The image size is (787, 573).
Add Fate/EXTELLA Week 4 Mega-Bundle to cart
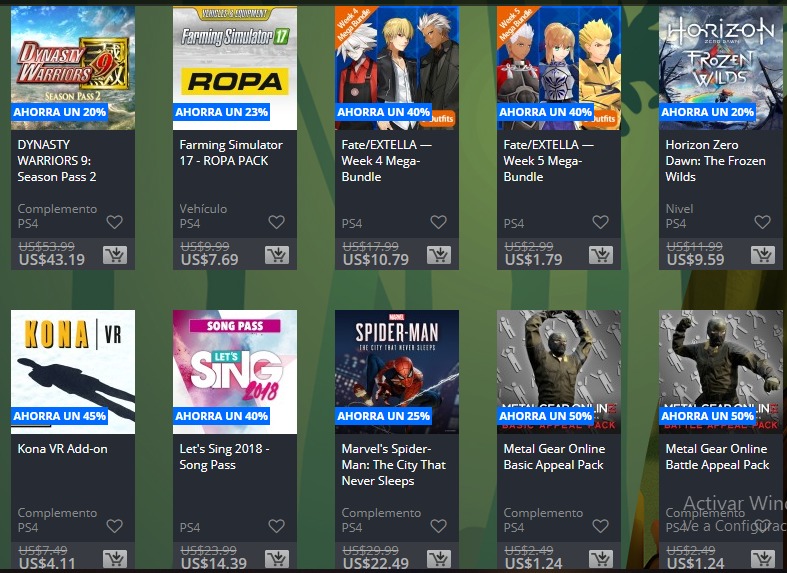[439, 255]
